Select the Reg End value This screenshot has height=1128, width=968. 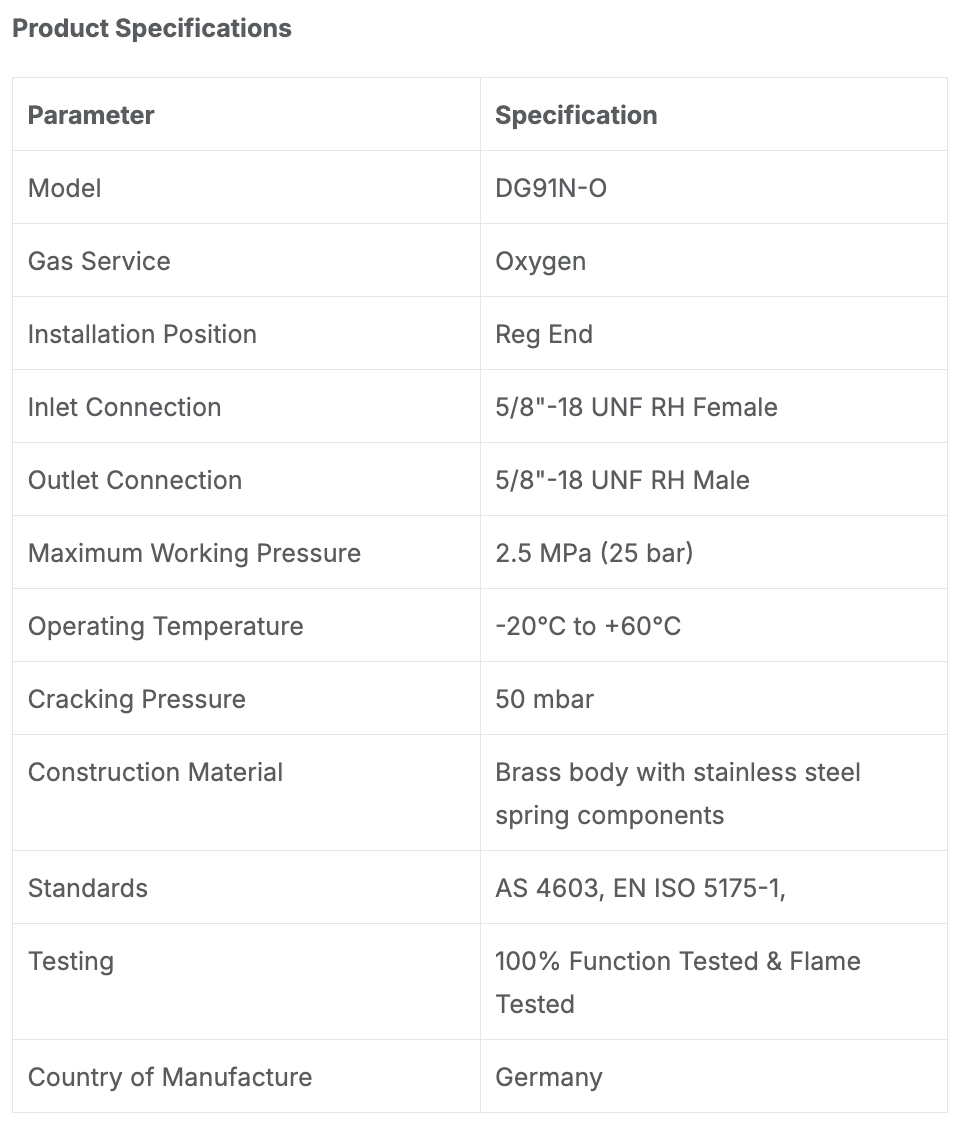(544, 335)
